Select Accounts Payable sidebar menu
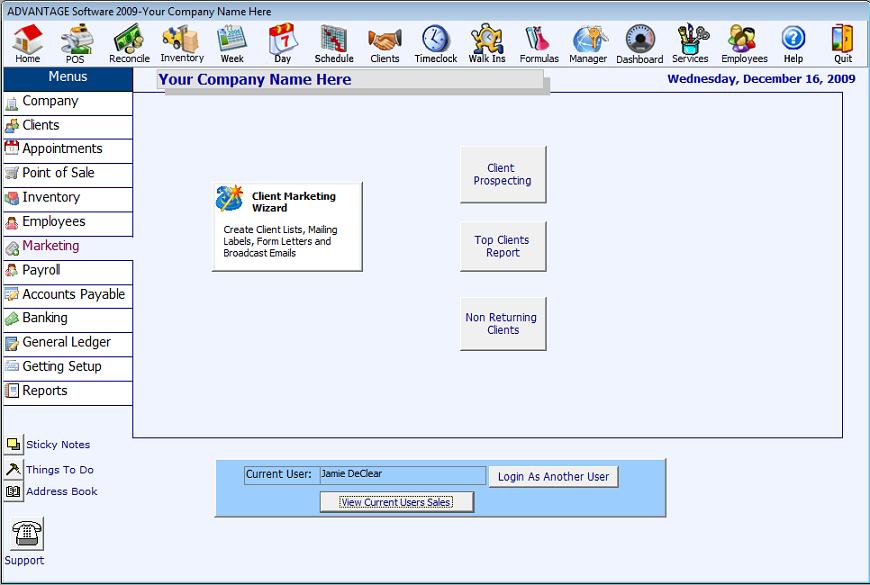 coord(68,296)
